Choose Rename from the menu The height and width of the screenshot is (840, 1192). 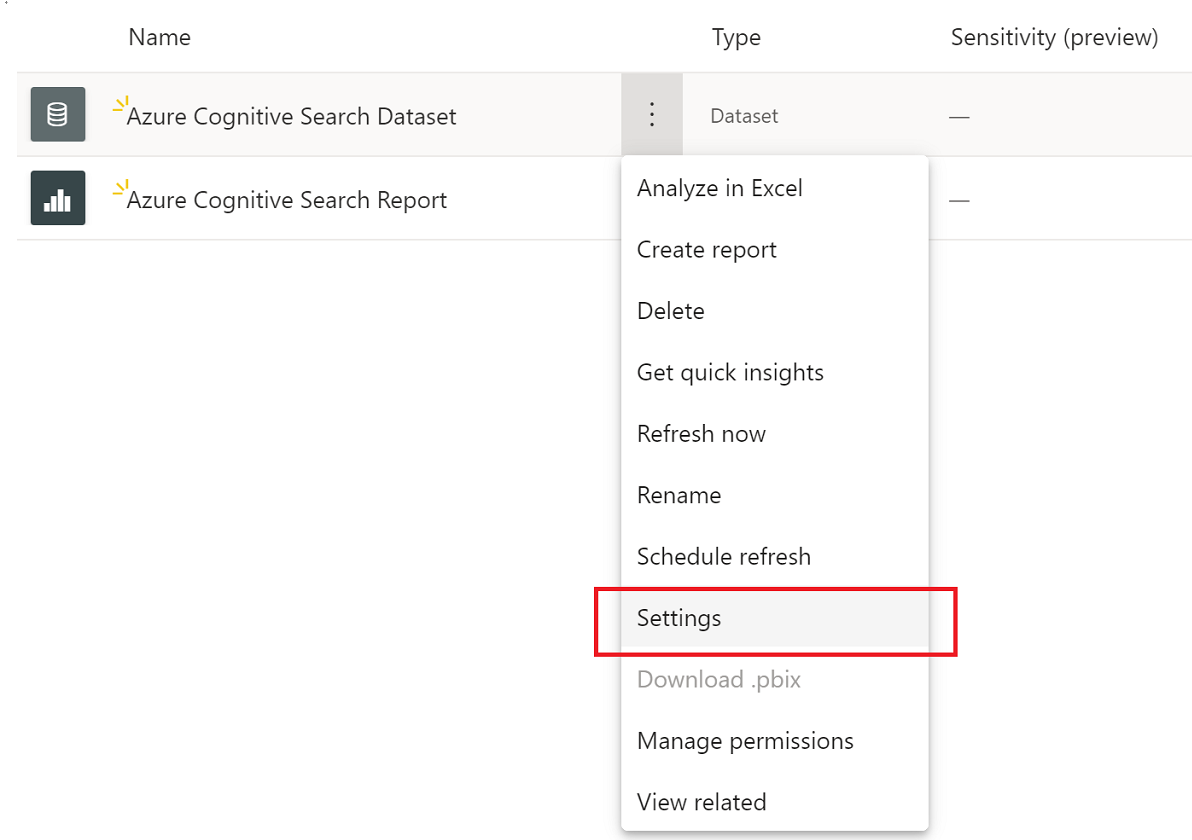pyautogui.click(x=679, y=495)
